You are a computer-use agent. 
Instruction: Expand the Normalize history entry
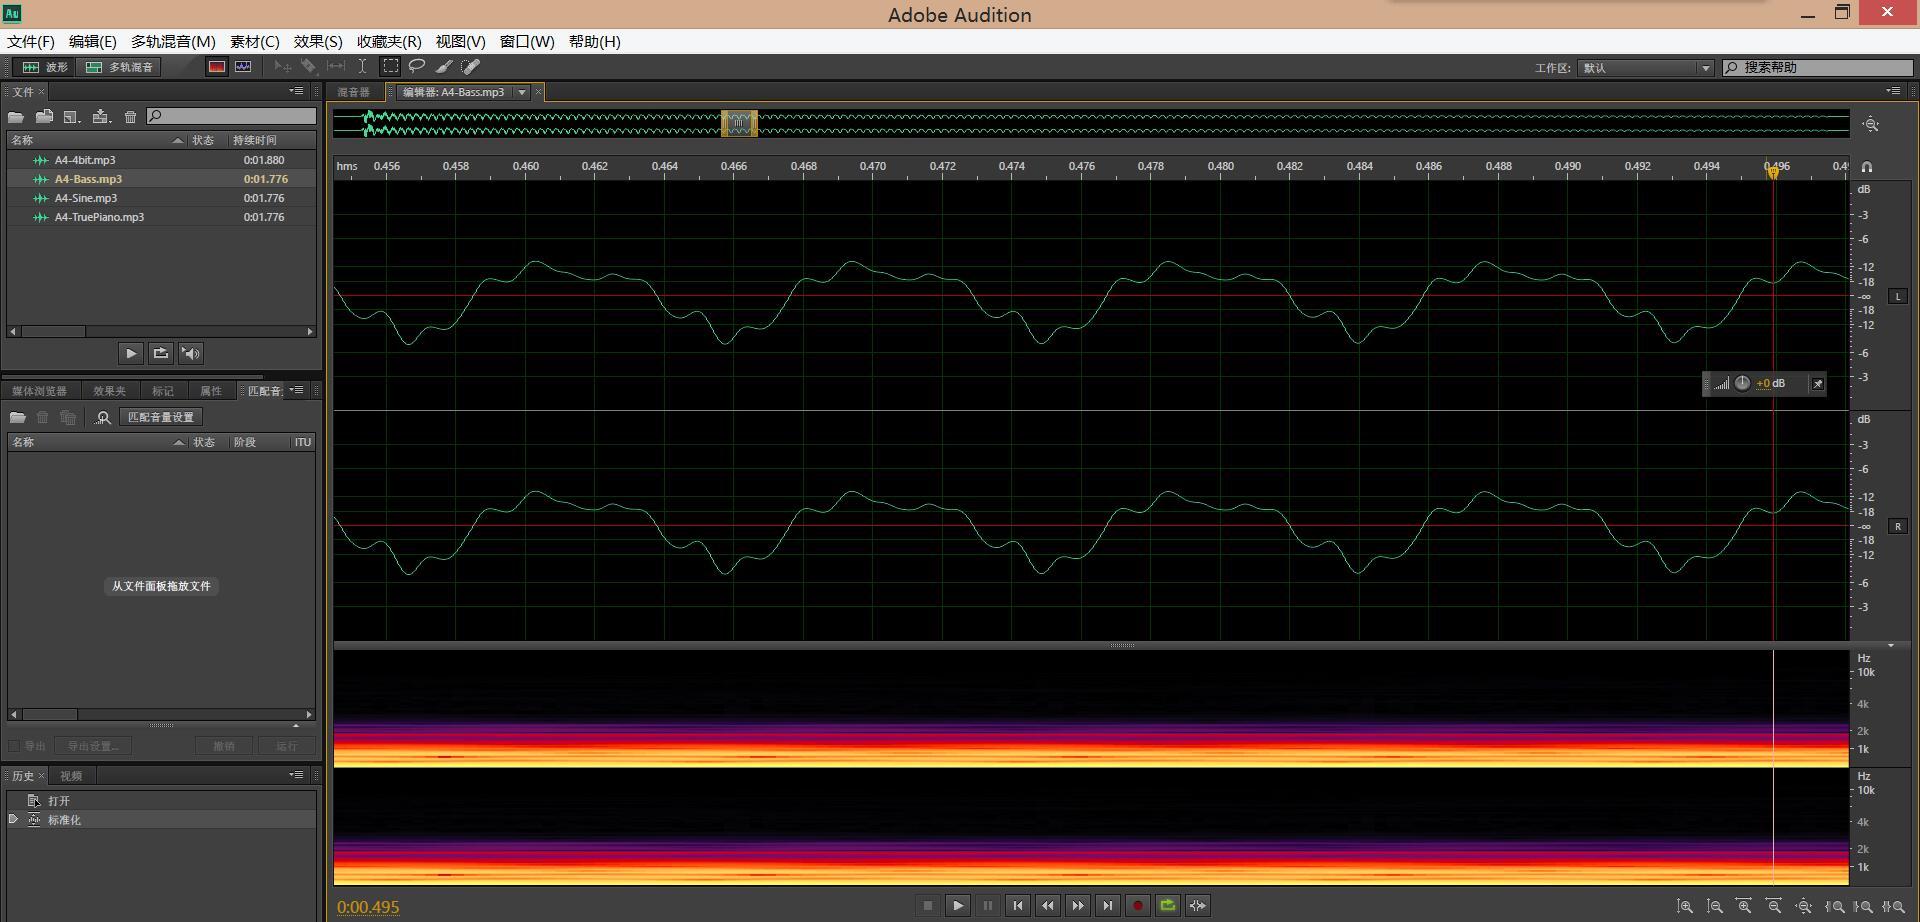[x=13, y=819]
